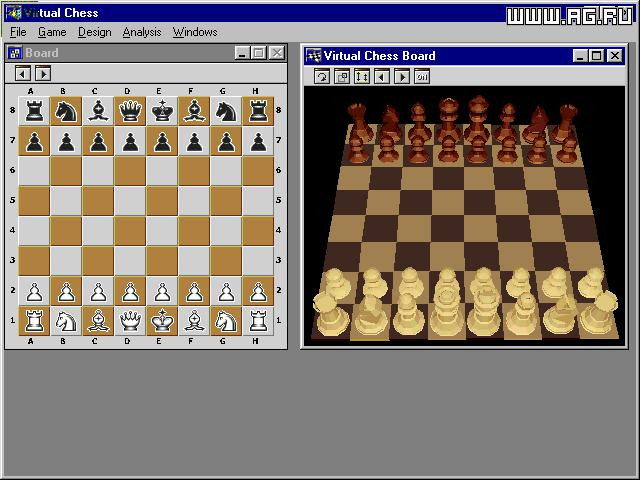Click the Board window system menu icon
Image resolution: width=640 pixels, height=480 pixels.
pos(15,53)
